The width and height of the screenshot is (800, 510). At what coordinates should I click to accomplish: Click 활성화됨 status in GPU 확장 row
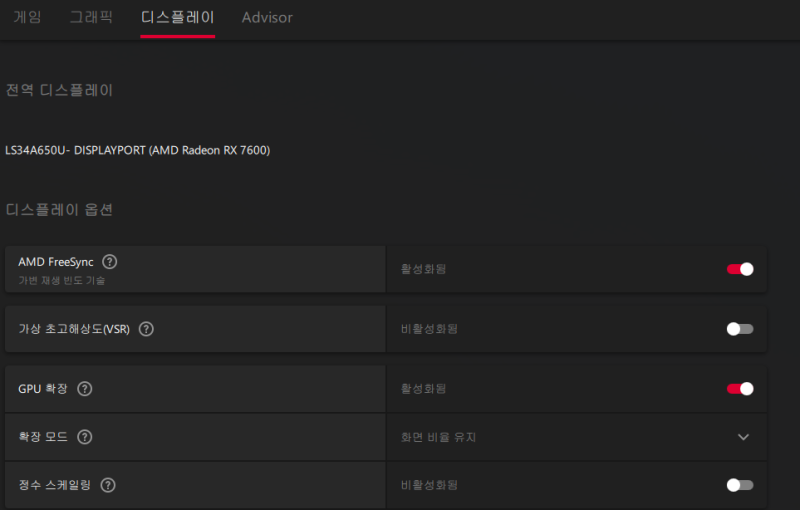pos(423,389)
